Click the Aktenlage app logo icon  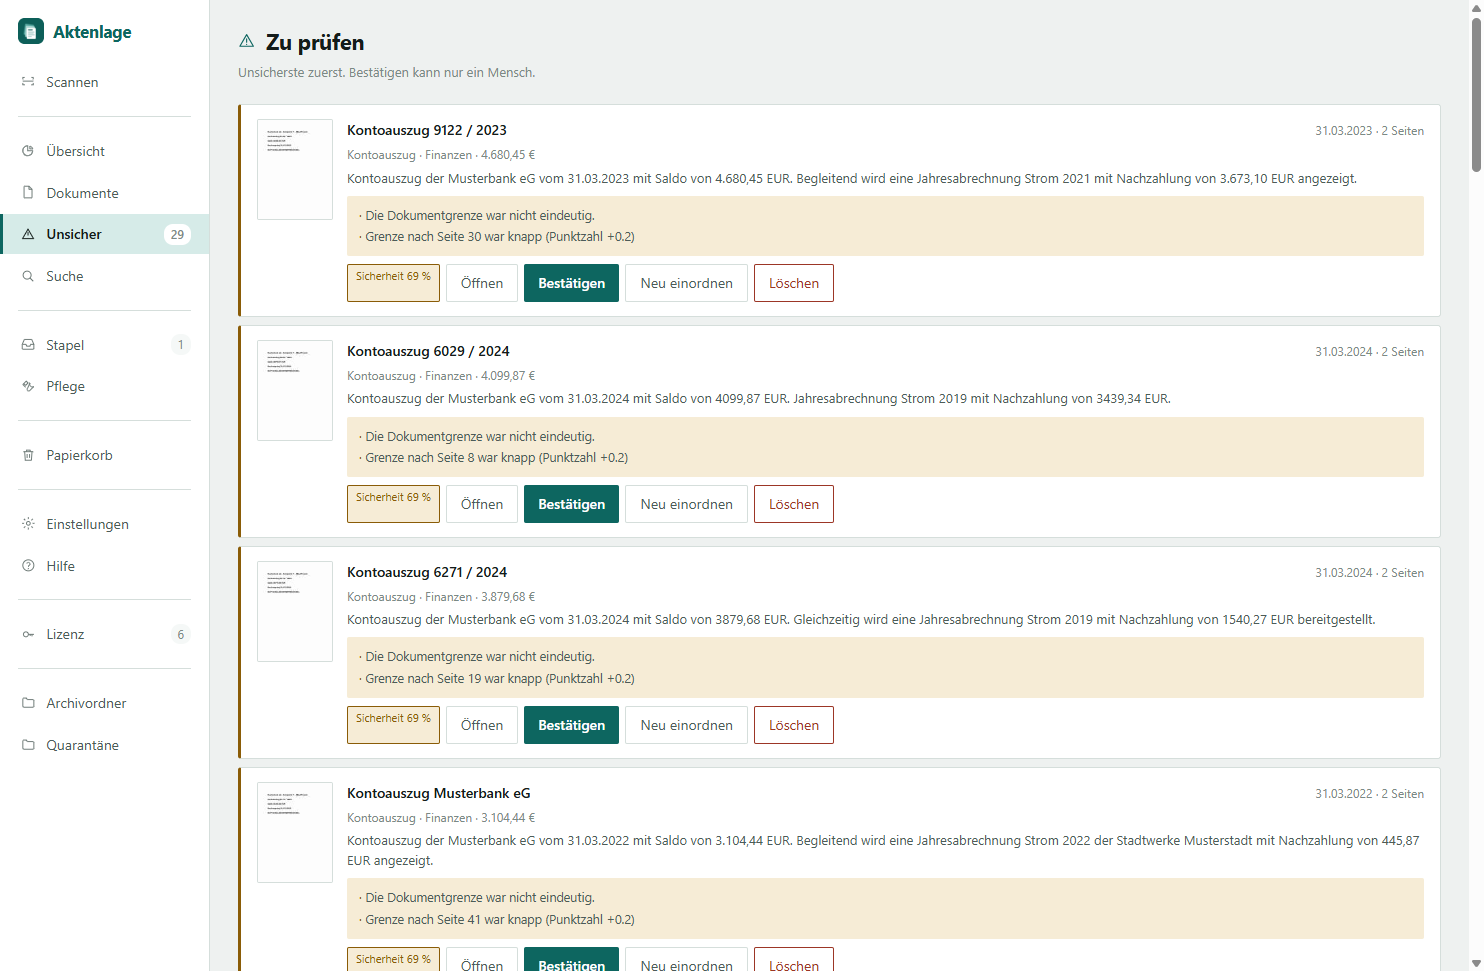(31, 31)
